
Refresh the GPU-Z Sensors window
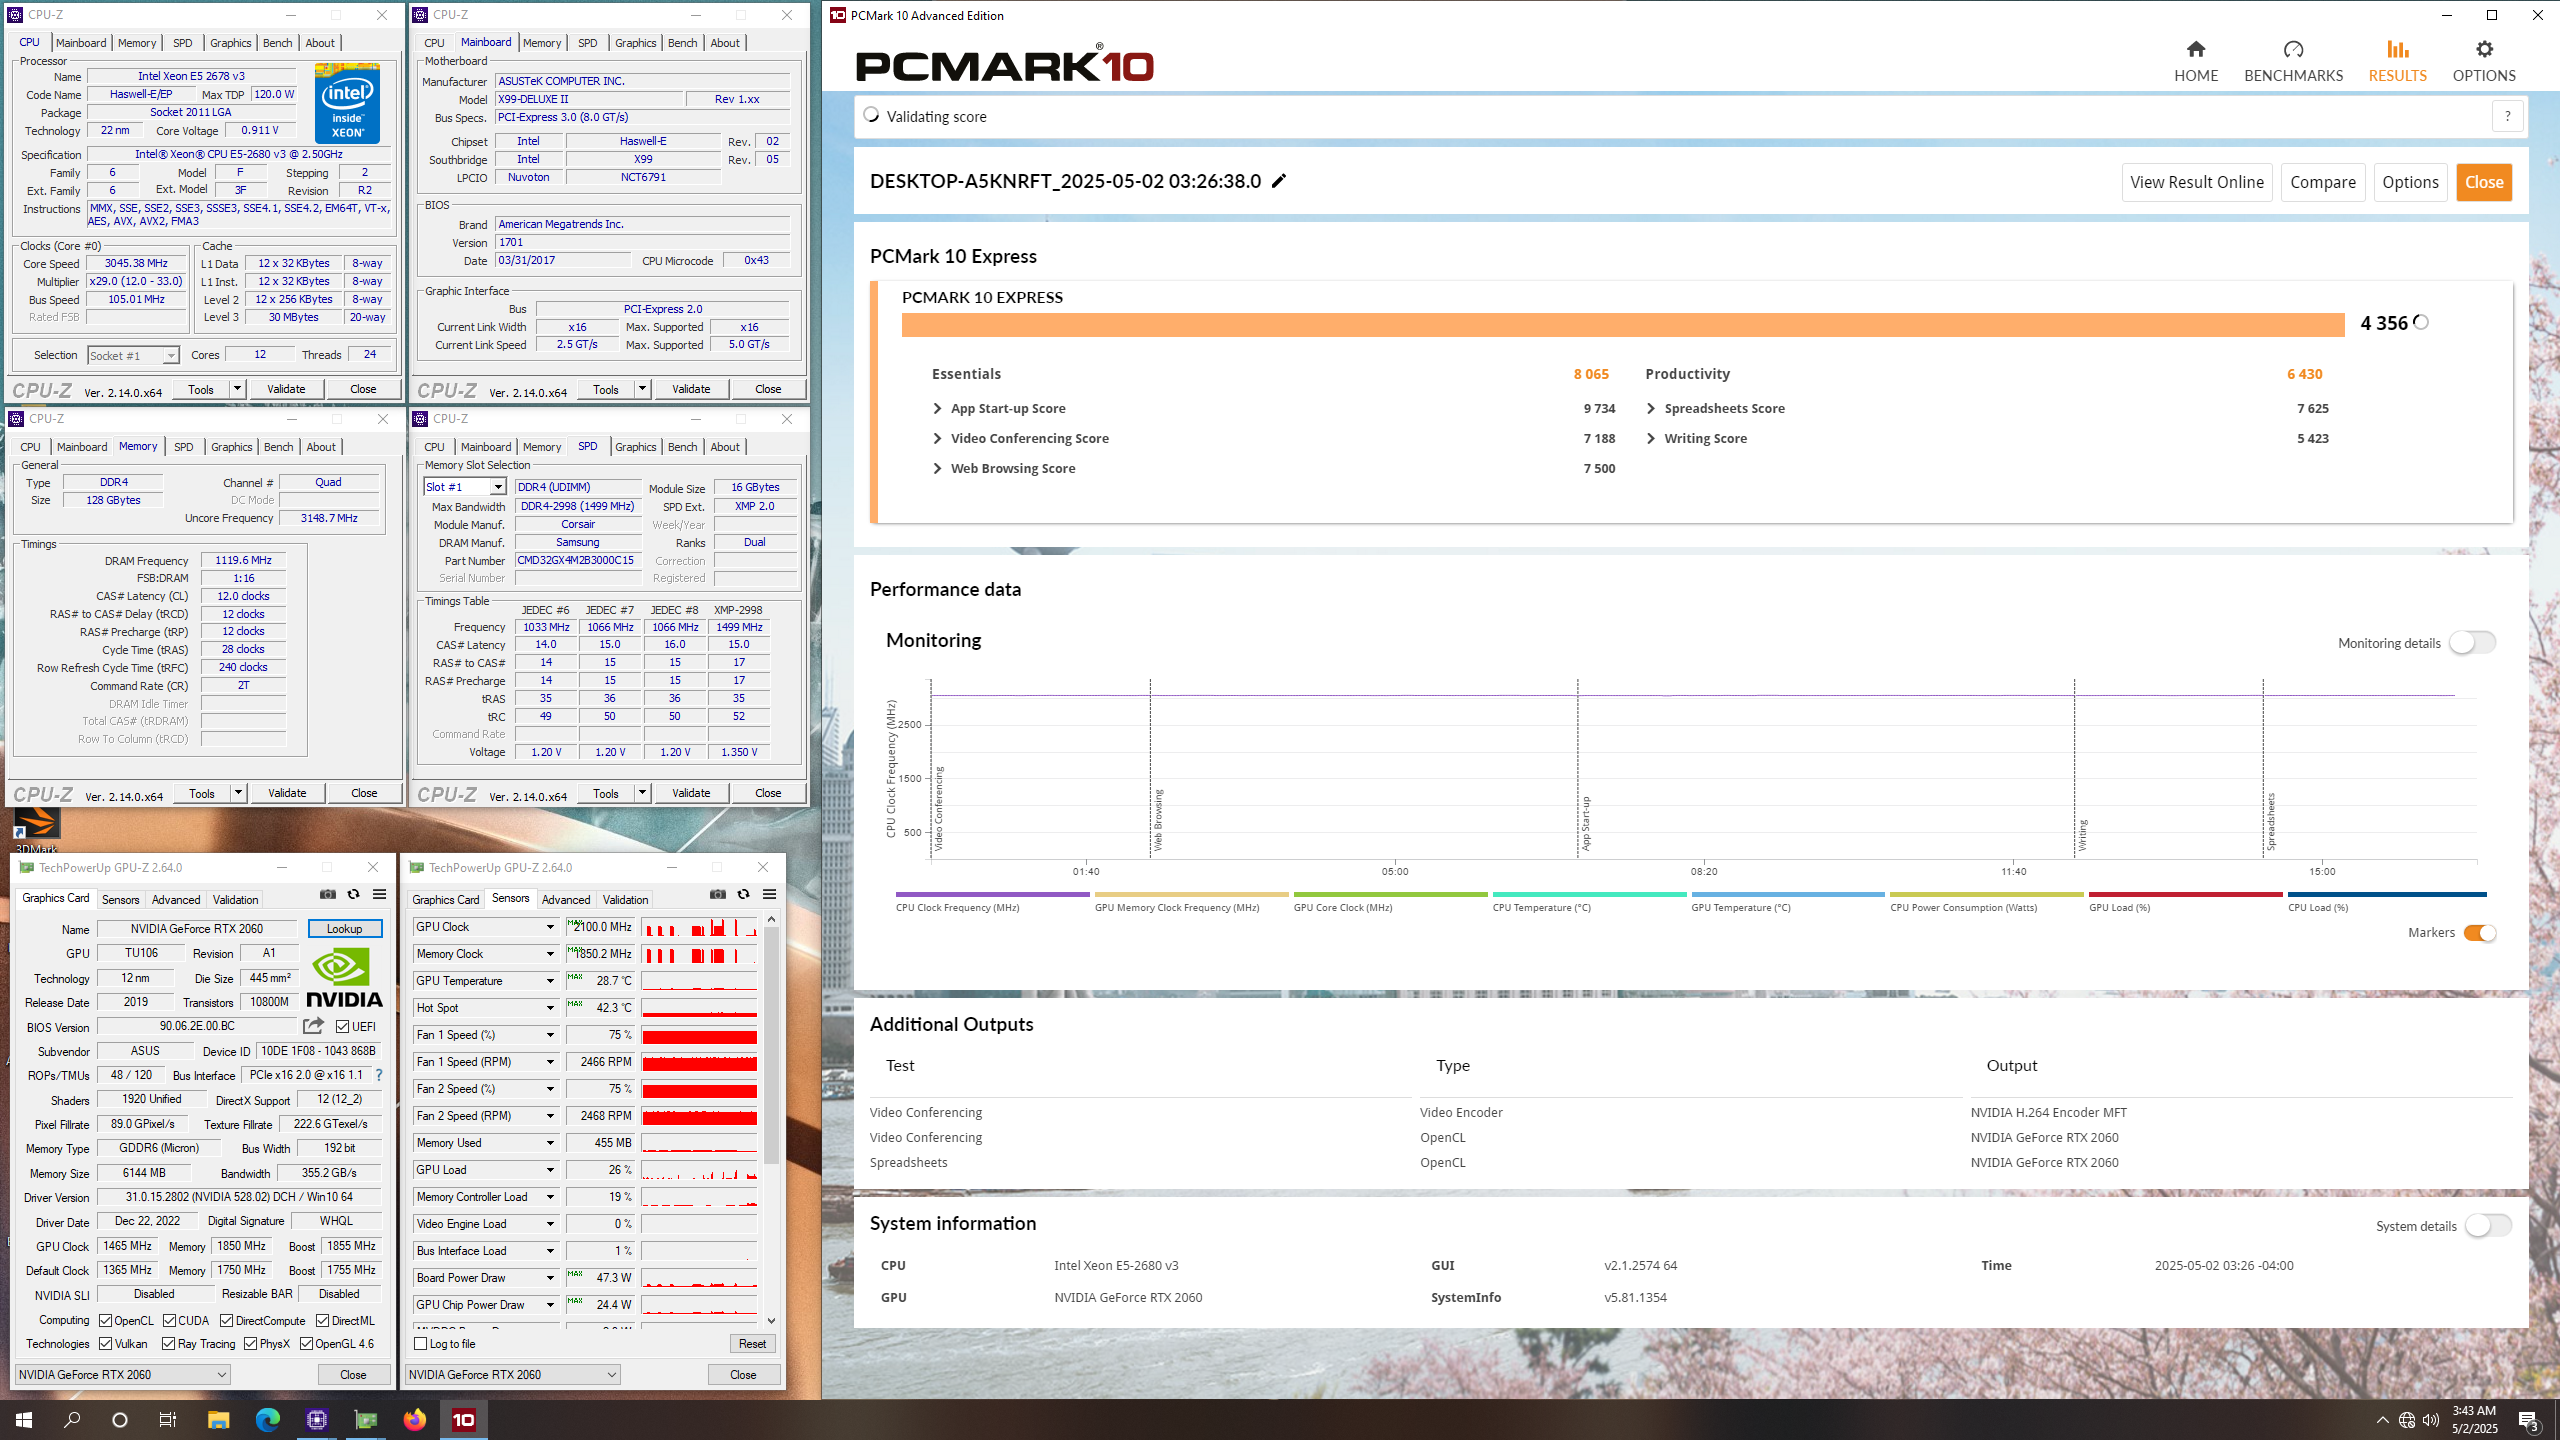(x=743, y=894)
